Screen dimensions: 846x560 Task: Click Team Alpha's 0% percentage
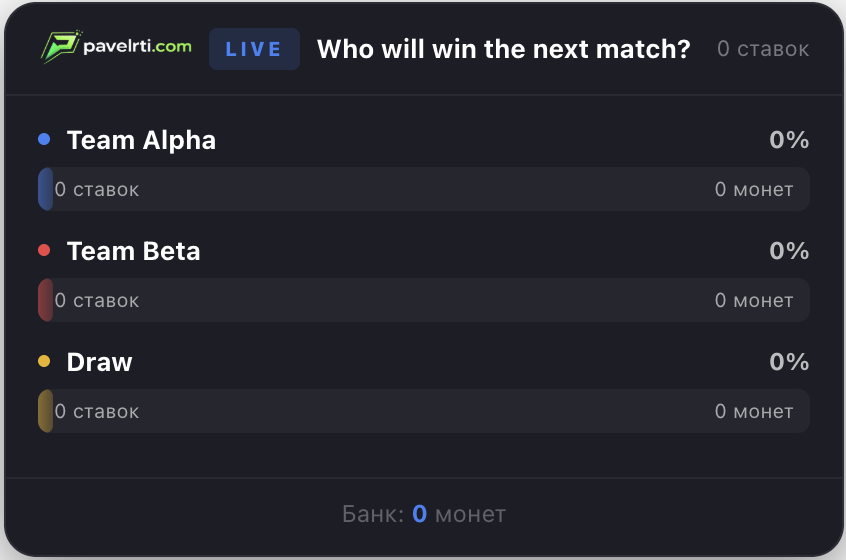click(789, 140)
